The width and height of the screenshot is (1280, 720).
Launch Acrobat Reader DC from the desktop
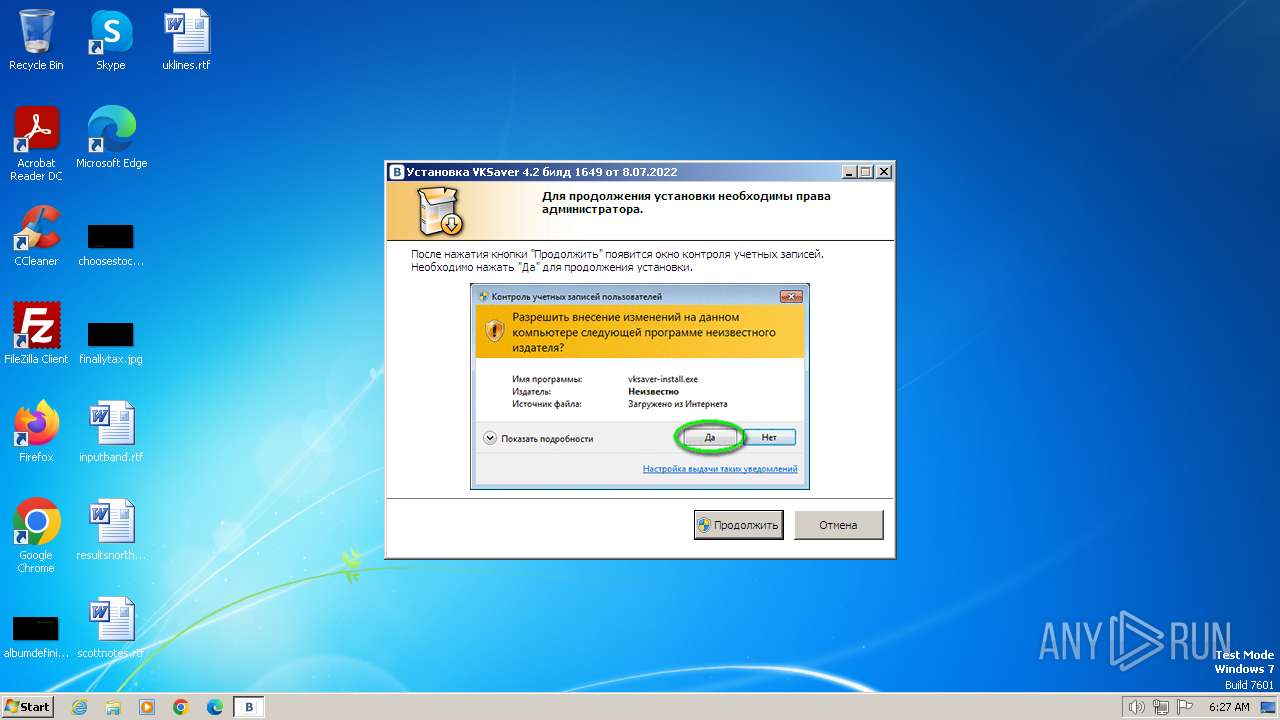[x=36, y=144]
